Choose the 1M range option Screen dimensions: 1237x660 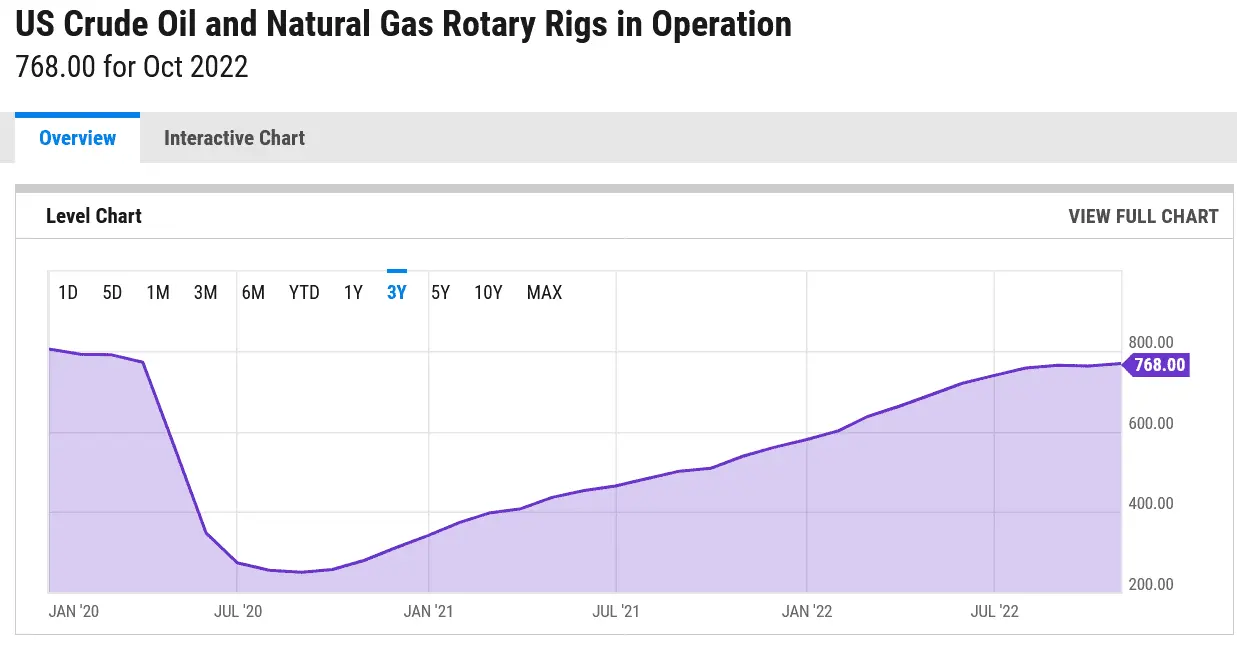pyautogui.click(x=158, y=293)
